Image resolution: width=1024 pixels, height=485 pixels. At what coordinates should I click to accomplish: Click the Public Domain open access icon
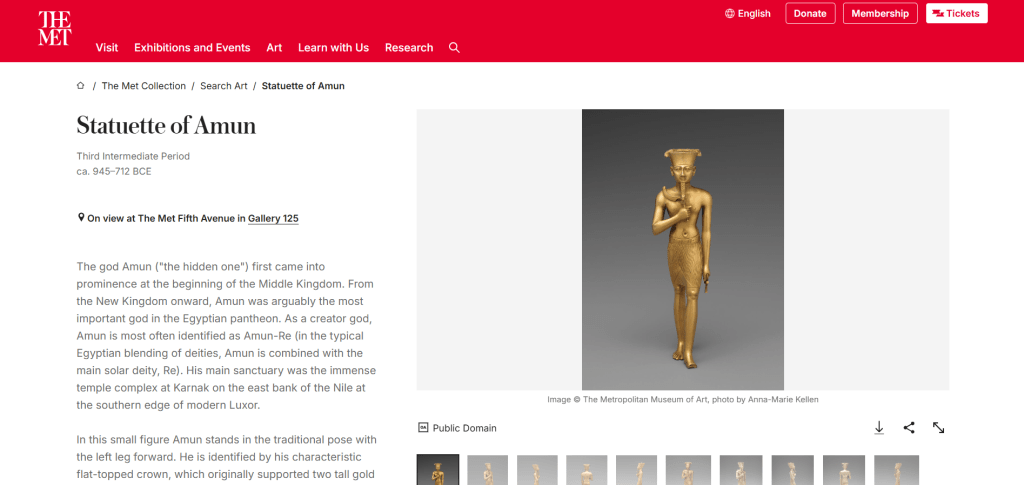pyautogui.click(x=423, y=428)
